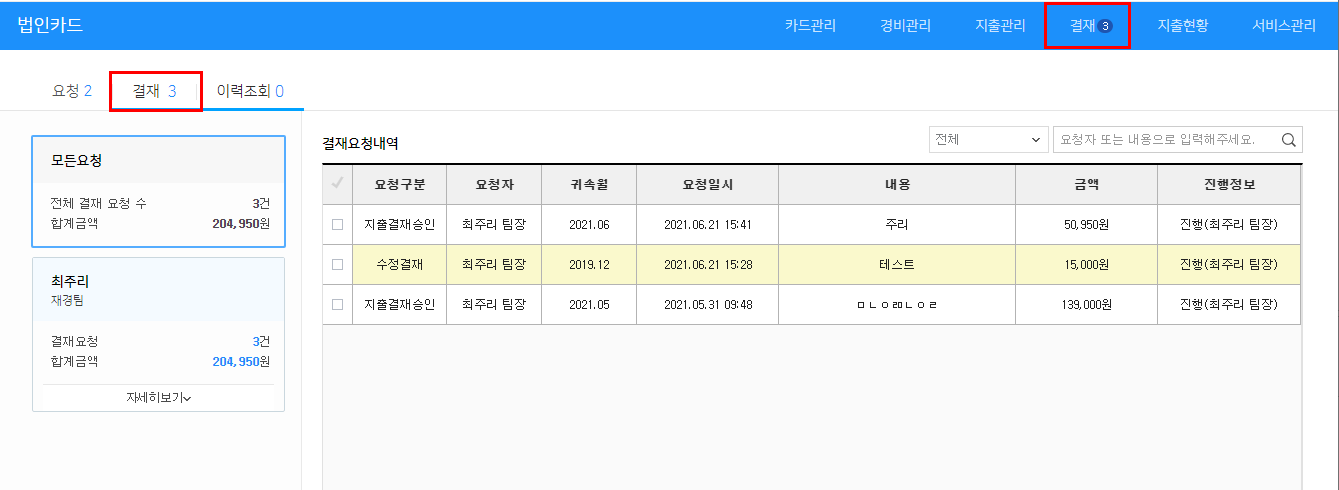1339x490 pixels.
Task: Open the 지출관리 menu
Action: 1000,26
